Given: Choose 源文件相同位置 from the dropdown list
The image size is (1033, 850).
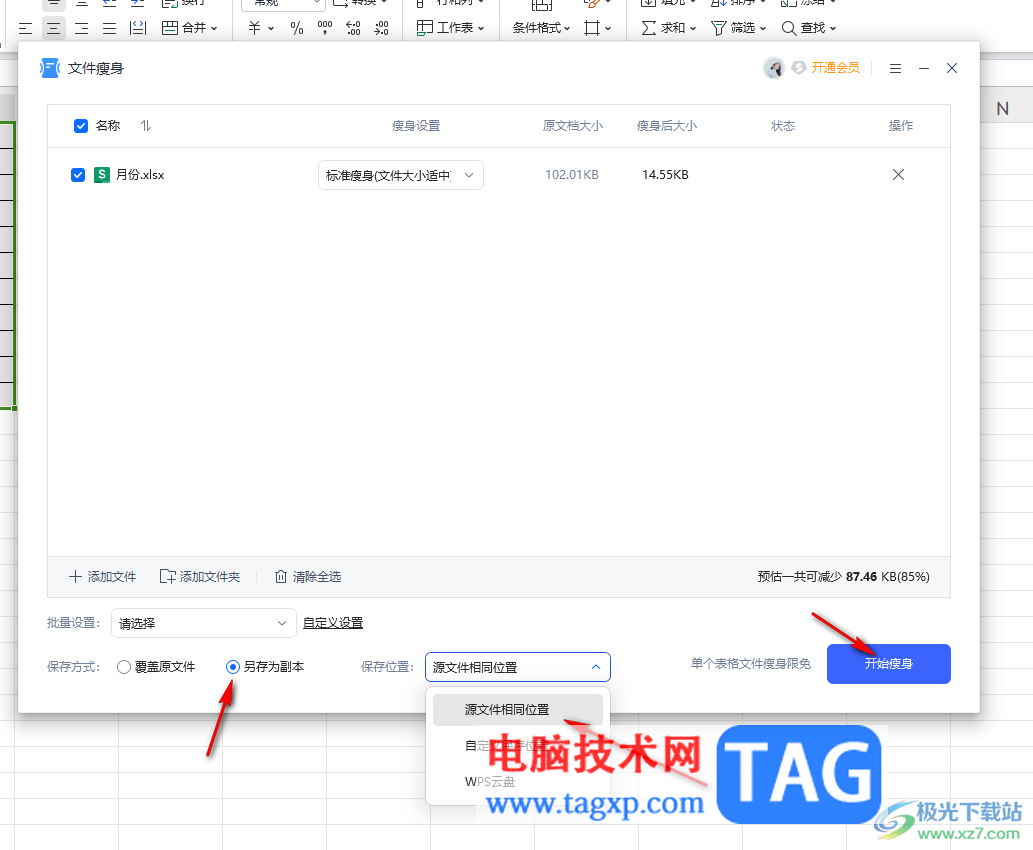Looking at the screenshot, I should click(518, 710).
